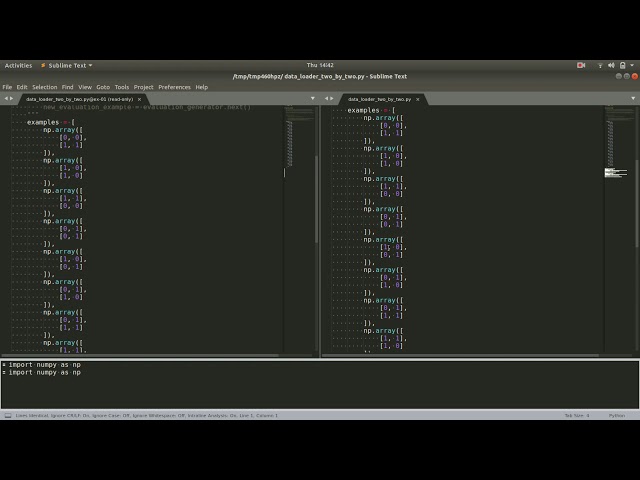Screen dimensions: 640x480
Task: Click the left pane vertical scrollbar
Action: pyautogui.click(x=317, y=200)
